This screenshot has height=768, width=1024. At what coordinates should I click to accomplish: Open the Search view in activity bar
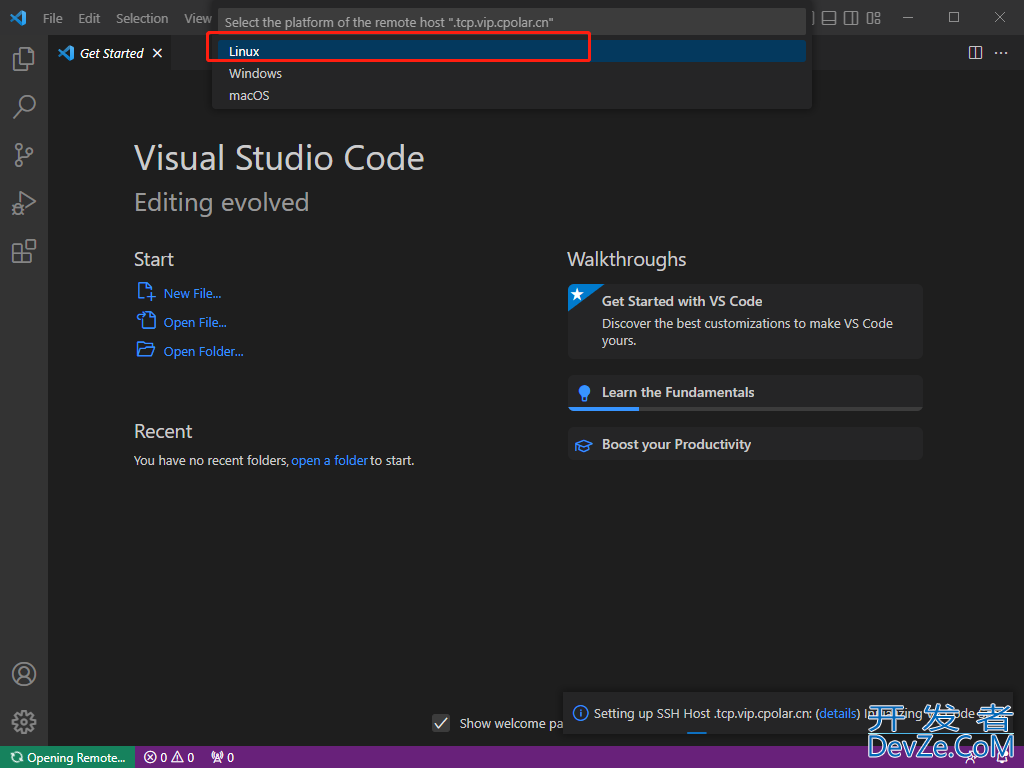coord(24,107)
